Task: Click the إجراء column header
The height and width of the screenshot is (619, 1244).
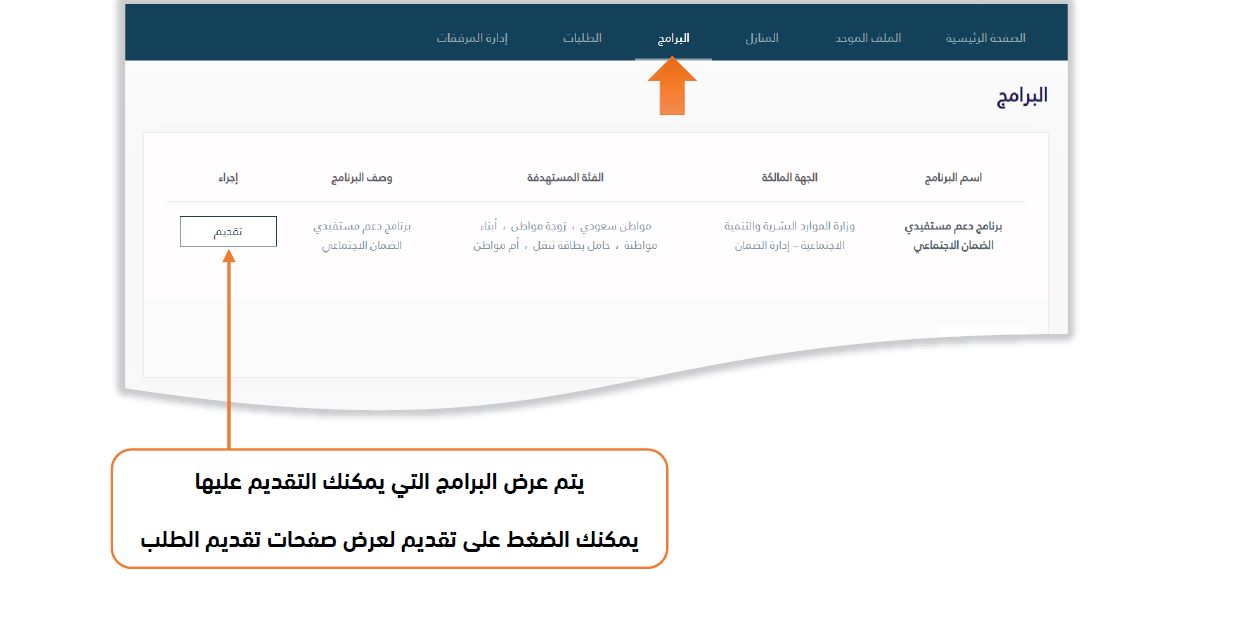Action: click(x=228, y=178)
